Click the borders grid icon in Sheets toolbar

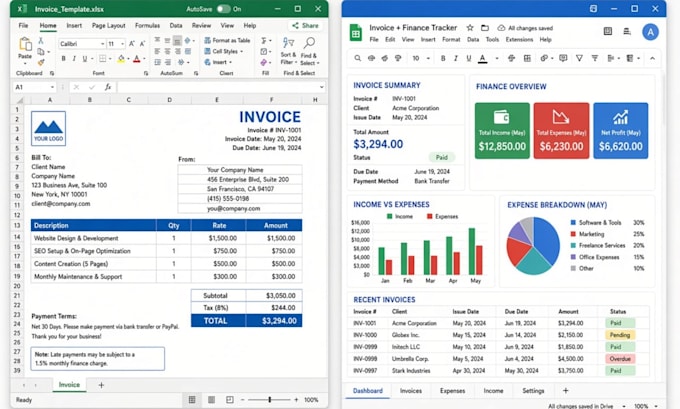pos(527,58)
